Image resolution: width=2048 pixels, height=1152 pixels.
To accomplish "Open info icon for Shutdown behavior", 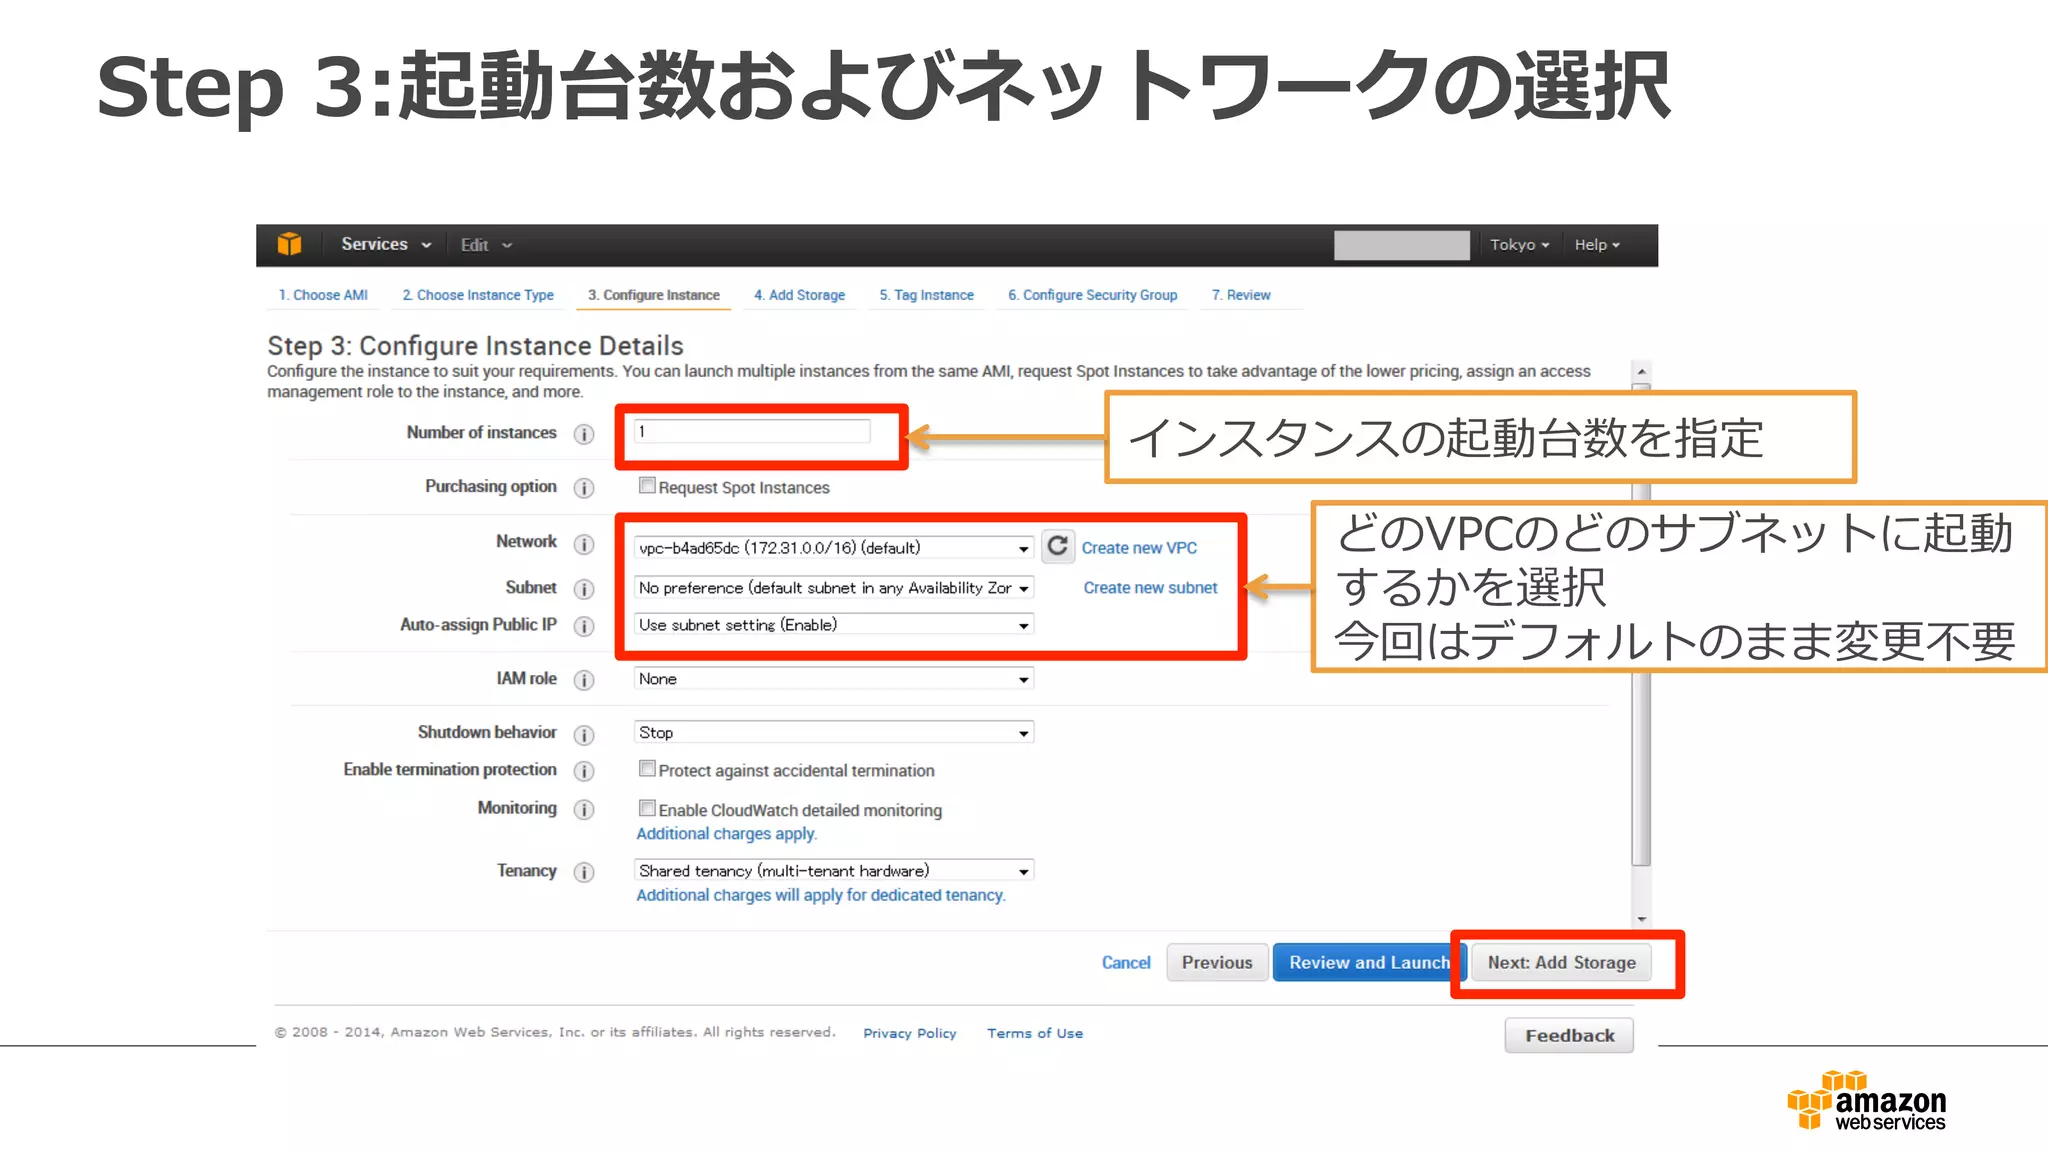I will 584,735.
